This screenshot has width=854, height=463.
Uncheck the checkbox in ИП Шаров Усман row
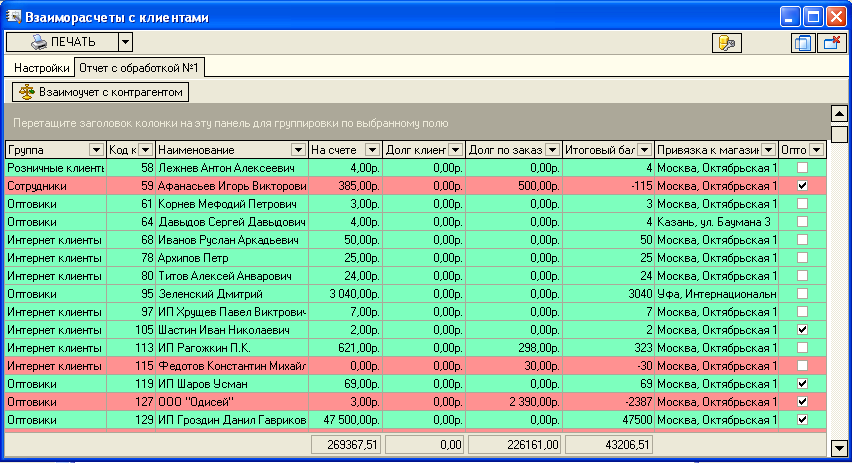click(802, 383)
